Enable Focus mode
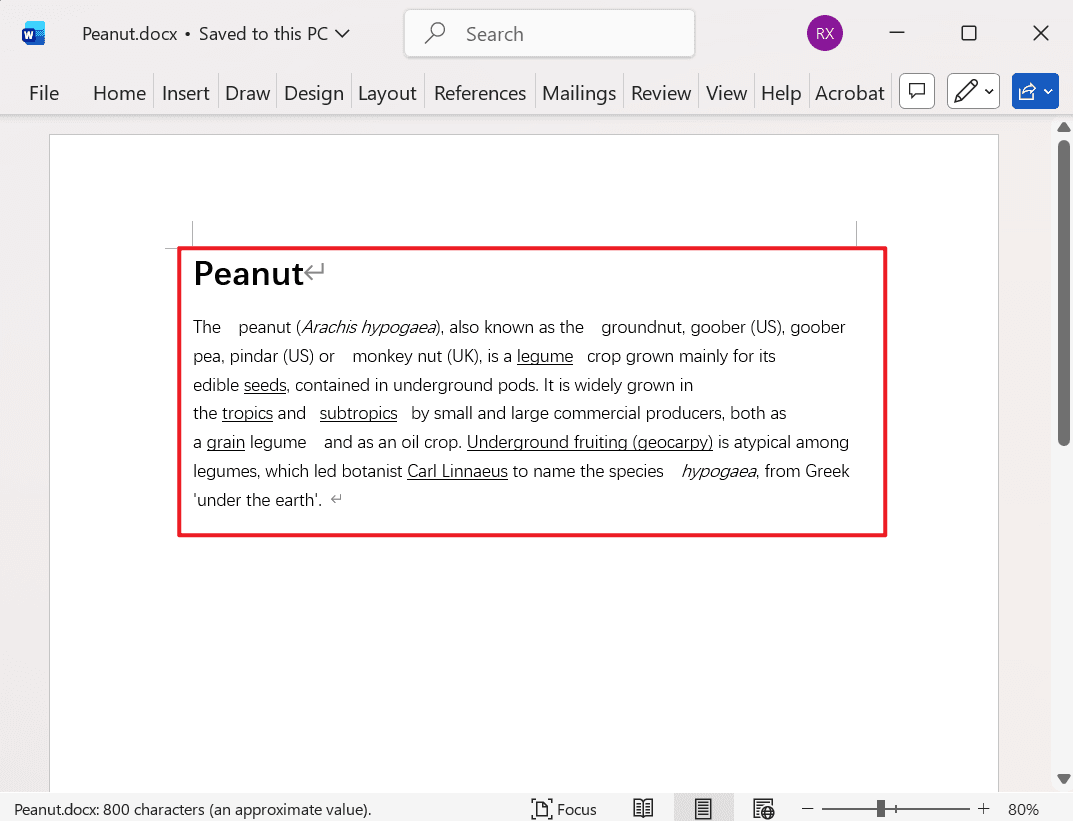The width and height of the screenshot is (1073, 821). 564,809
